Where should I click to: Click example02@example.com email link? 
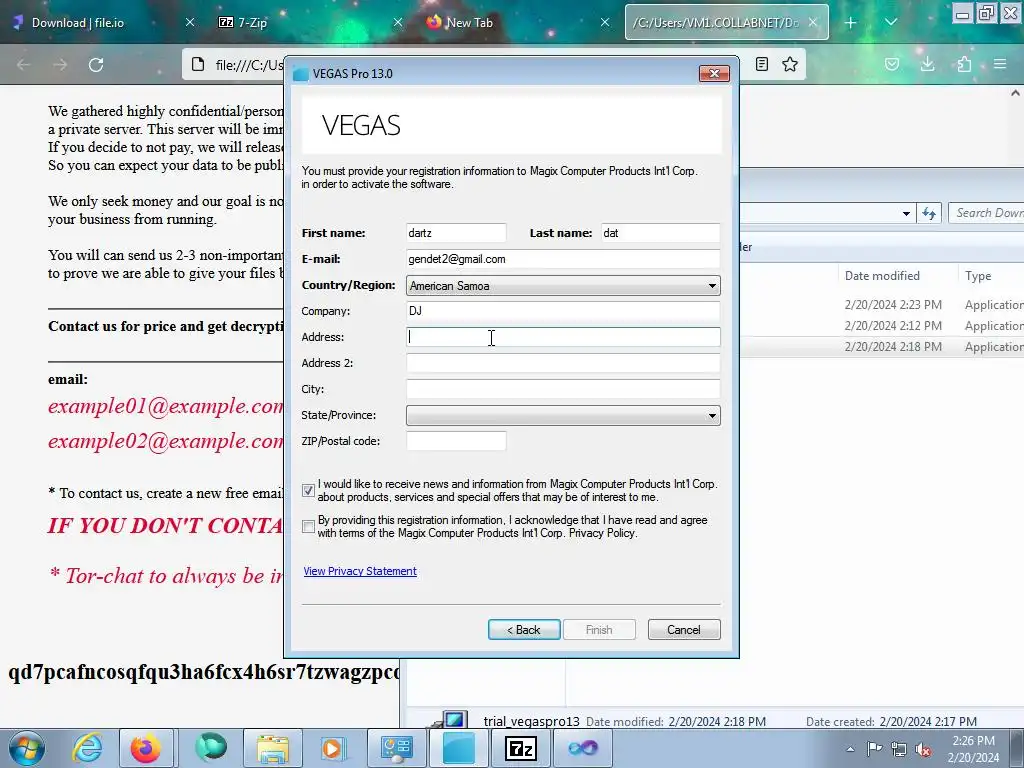pos(166,441)
